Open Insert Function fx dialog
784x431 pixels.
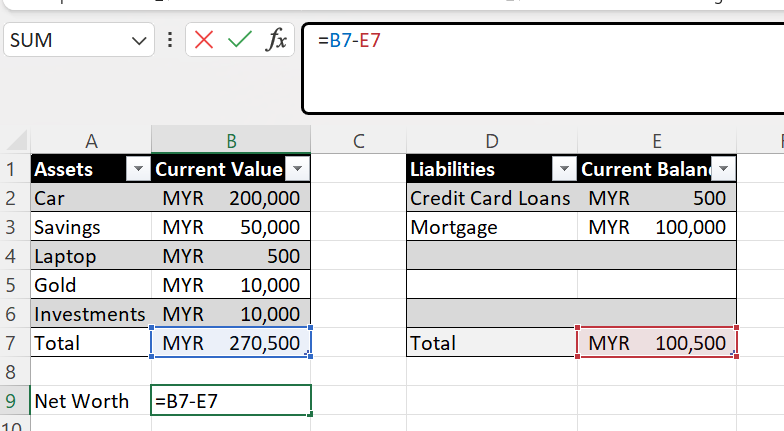click(x=275, y=41)
